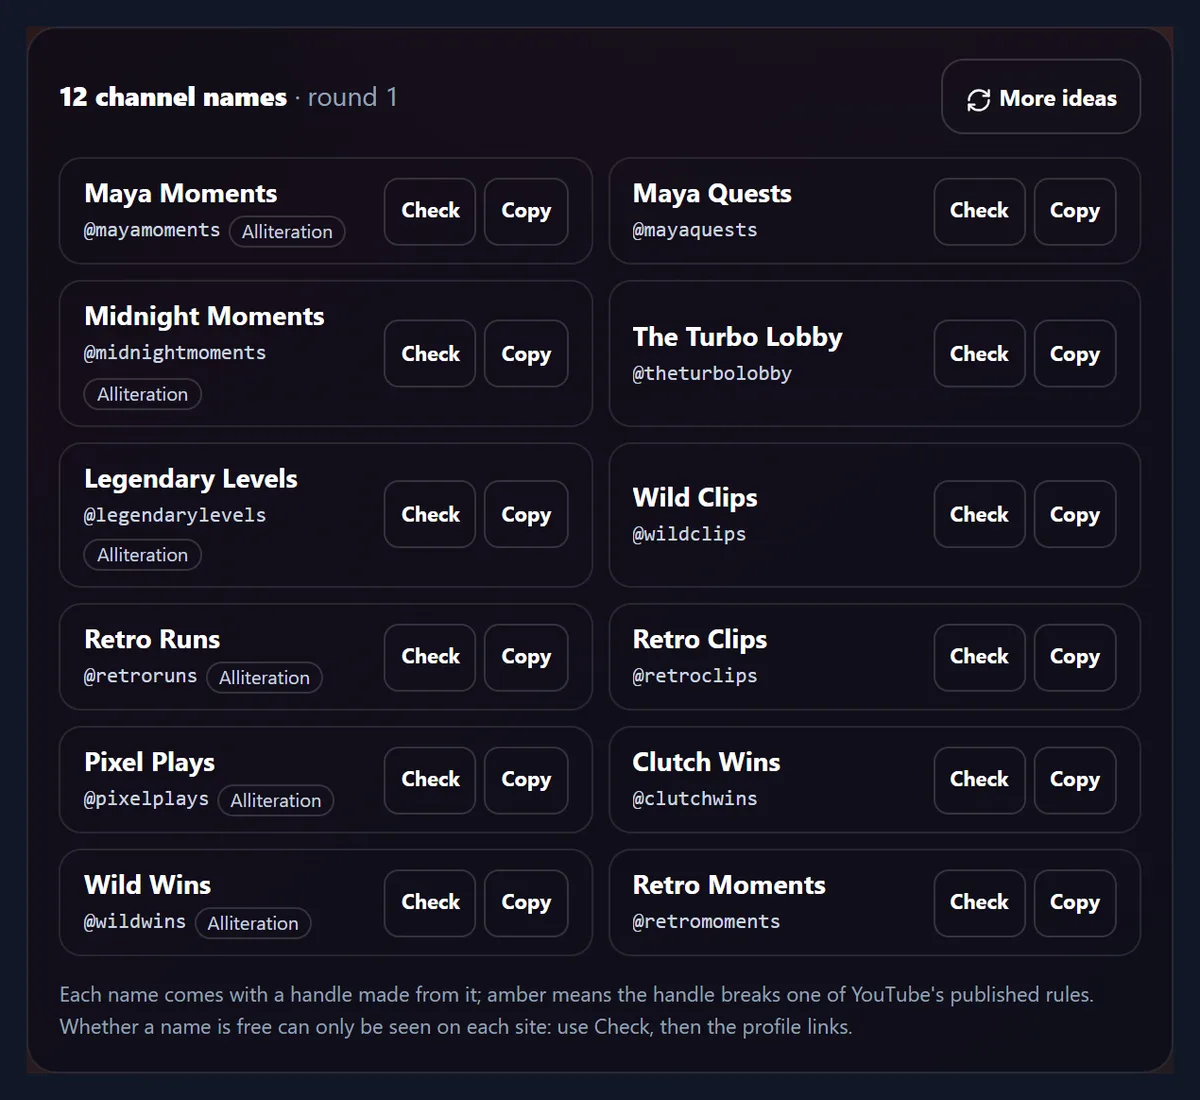1200x1100 pixels.
Task: Click the Alliteration tag on Midnight Moments
Action: click(142, 394)
